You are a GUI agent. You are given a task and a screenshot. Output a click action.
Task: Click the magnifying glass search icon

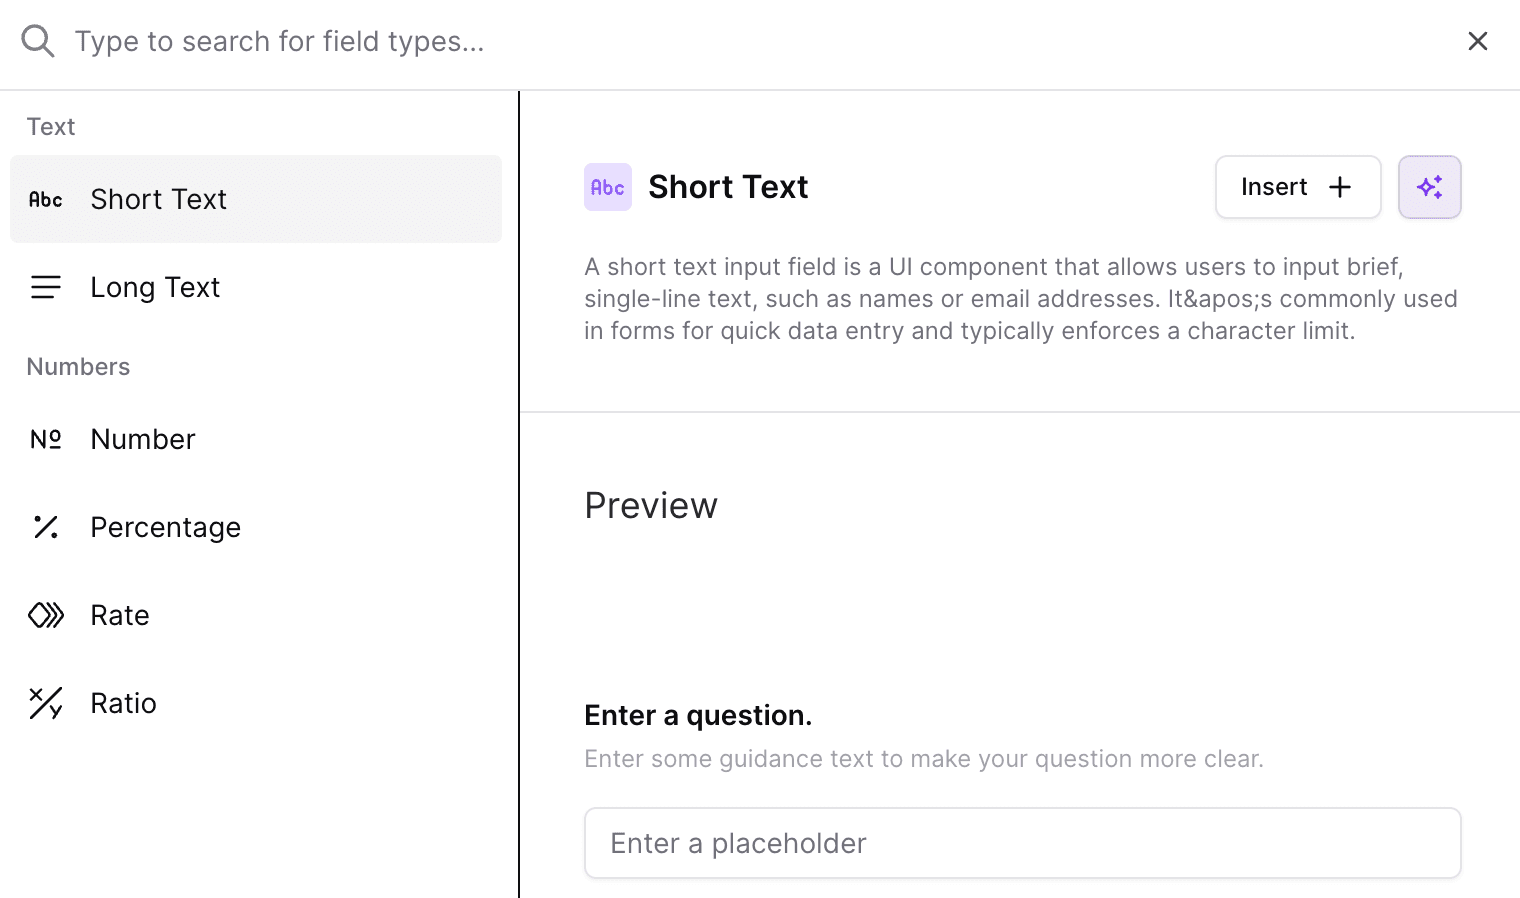tap(38, 41)
